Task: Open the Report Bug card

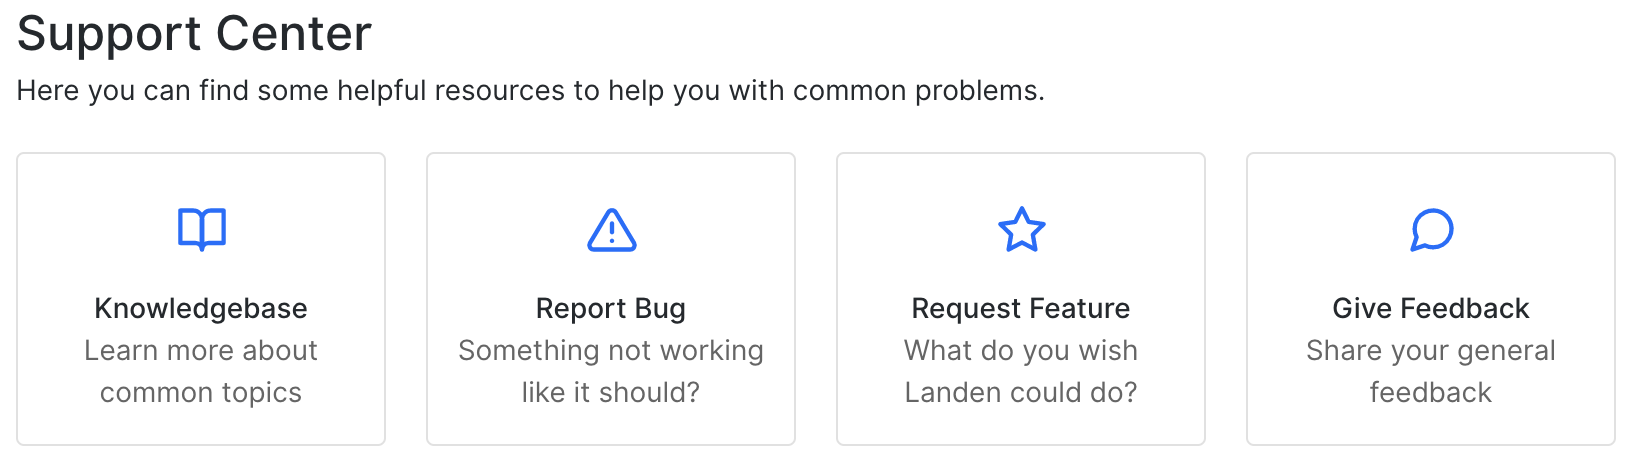Action: pos(611,299)
